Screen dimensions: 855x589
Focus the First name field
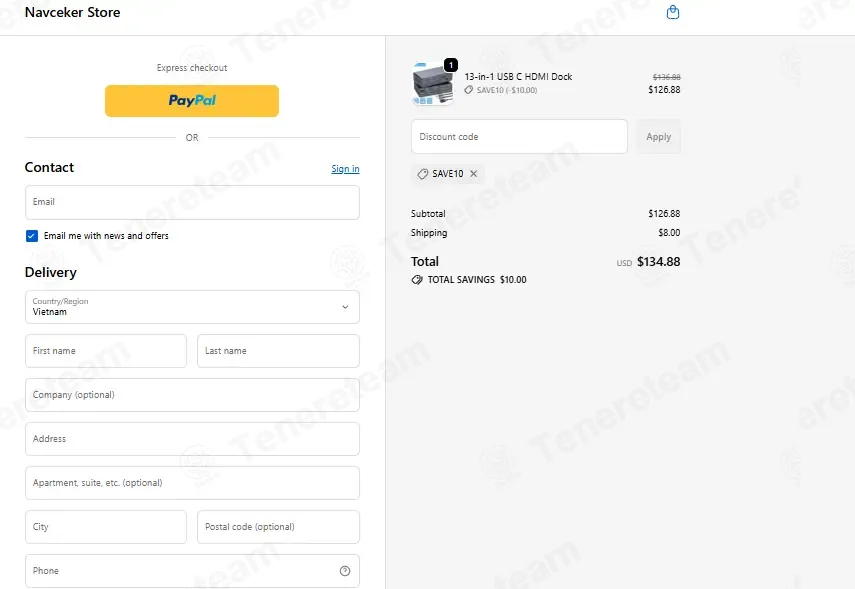point(106,351)
